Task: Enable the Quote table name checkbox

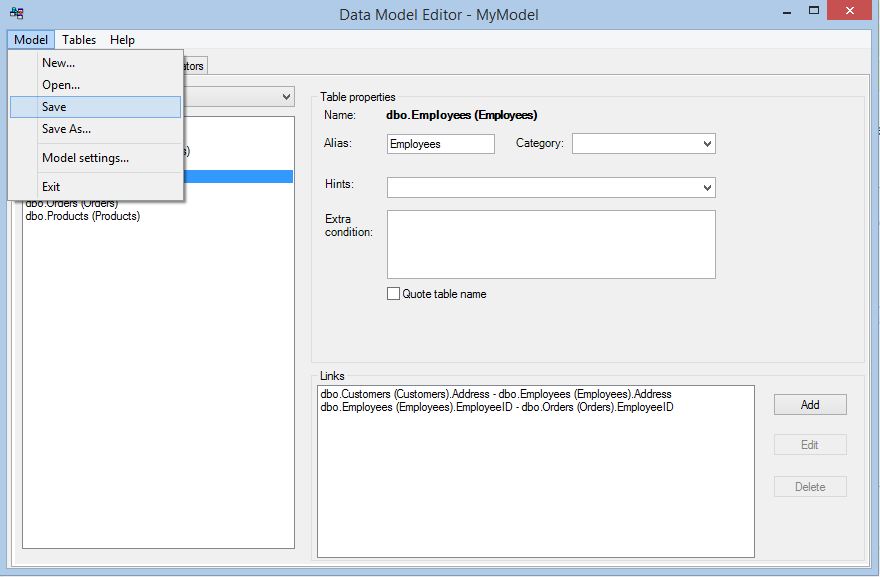Action: (393, 293)
